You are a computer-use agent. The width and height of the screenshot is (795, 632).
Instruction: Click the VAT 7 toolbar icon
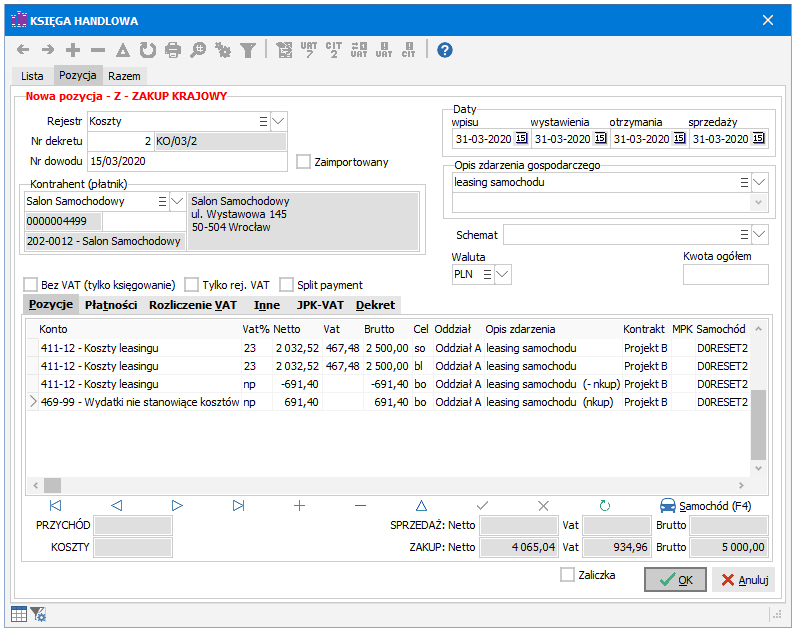(309, 50)
